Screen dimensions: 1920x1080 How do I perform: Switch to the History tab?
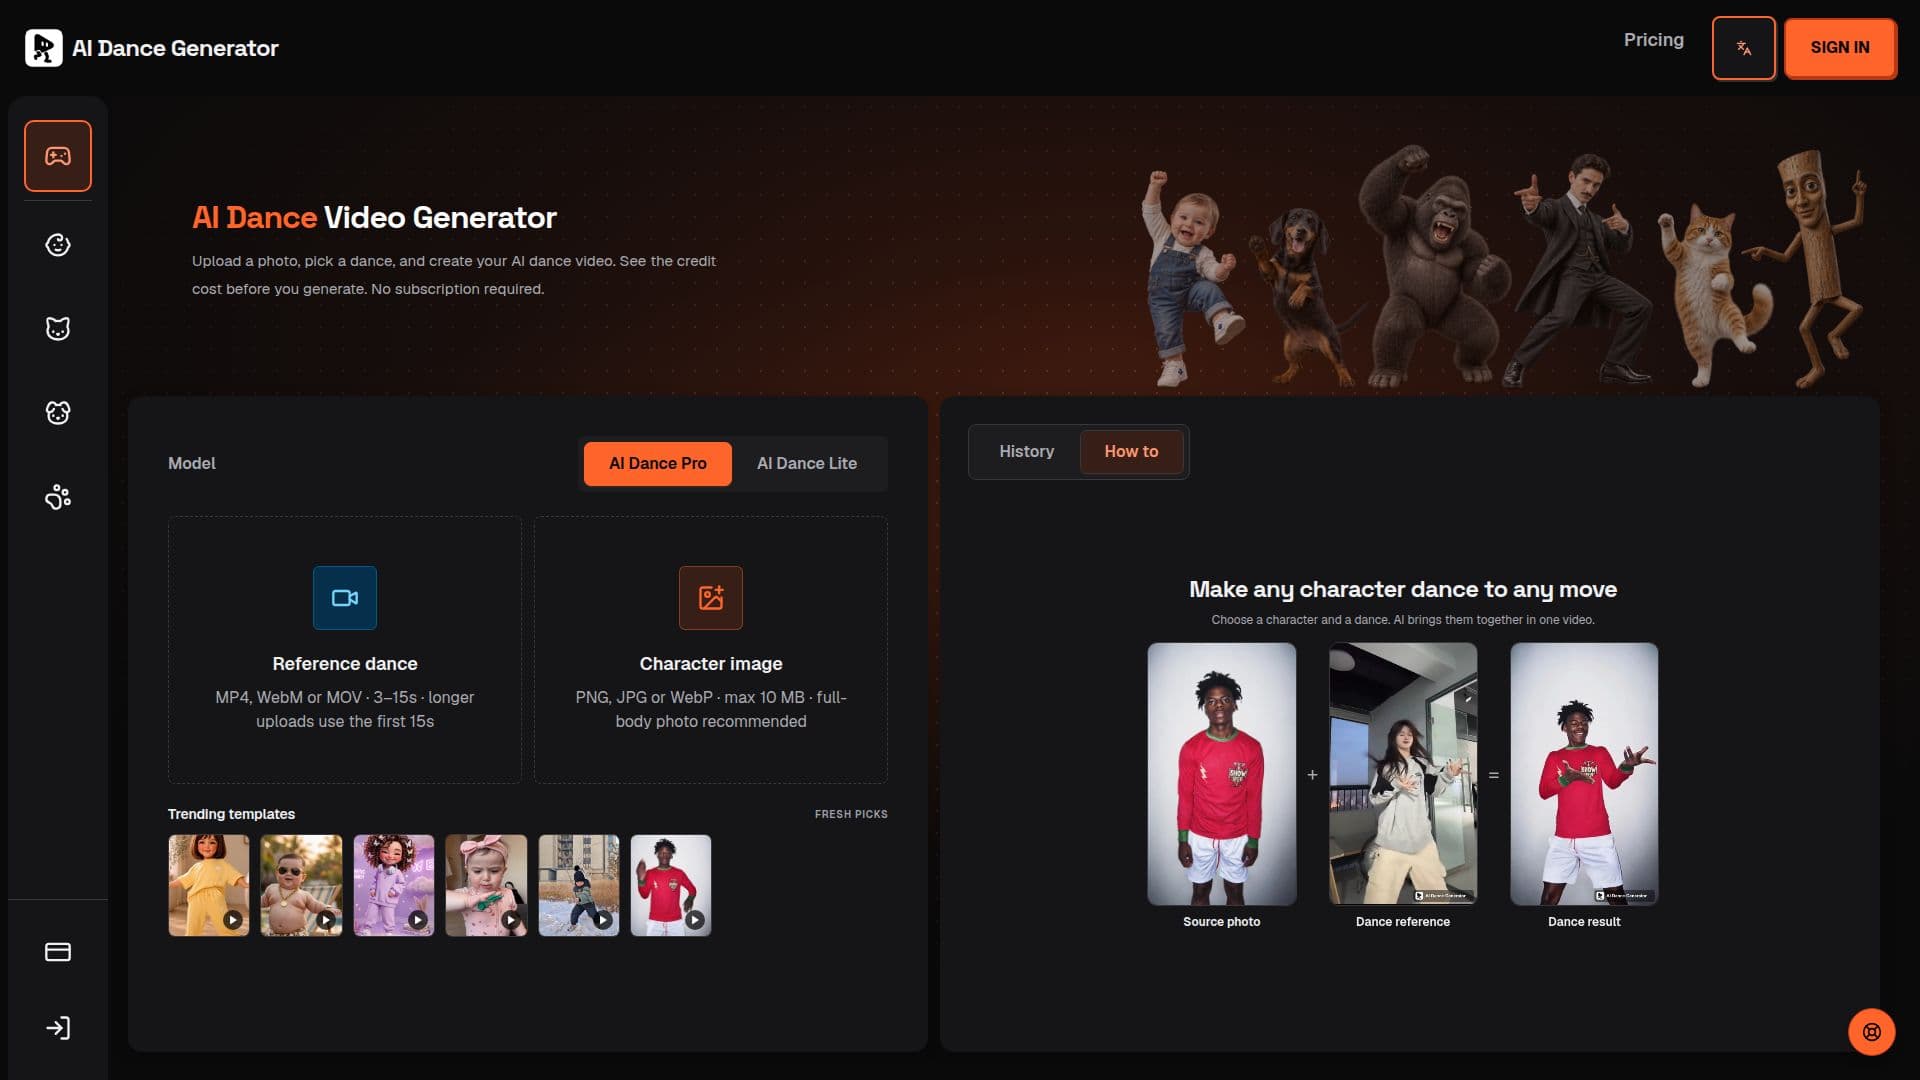pyautogui.click(x=1026, y=452)
